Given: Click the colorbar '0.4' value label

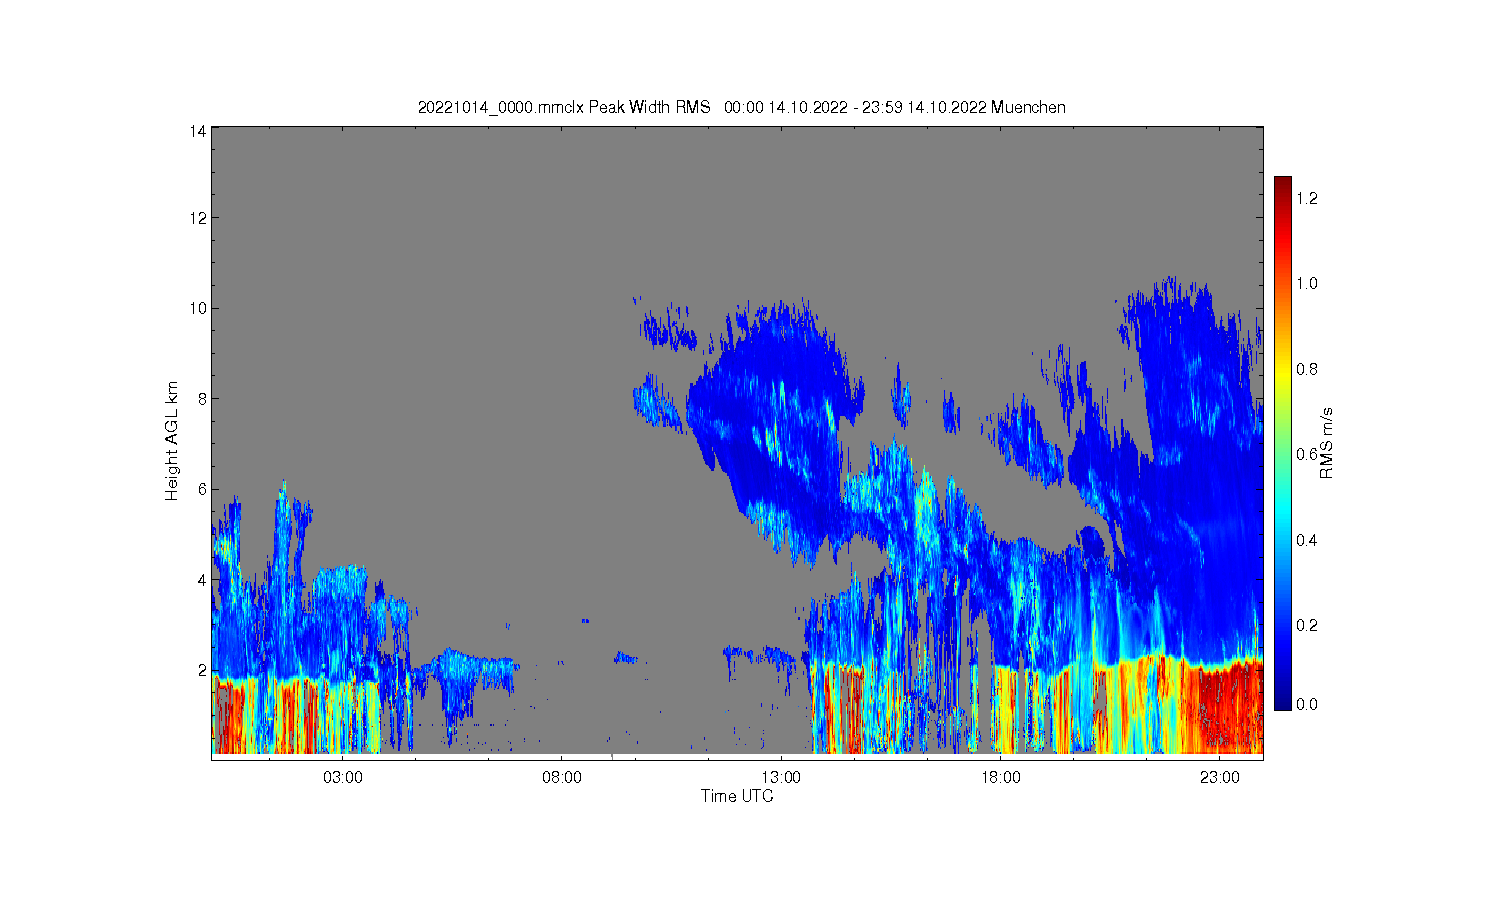Looking at the screenshot, I should click(x=1307, y=540).
